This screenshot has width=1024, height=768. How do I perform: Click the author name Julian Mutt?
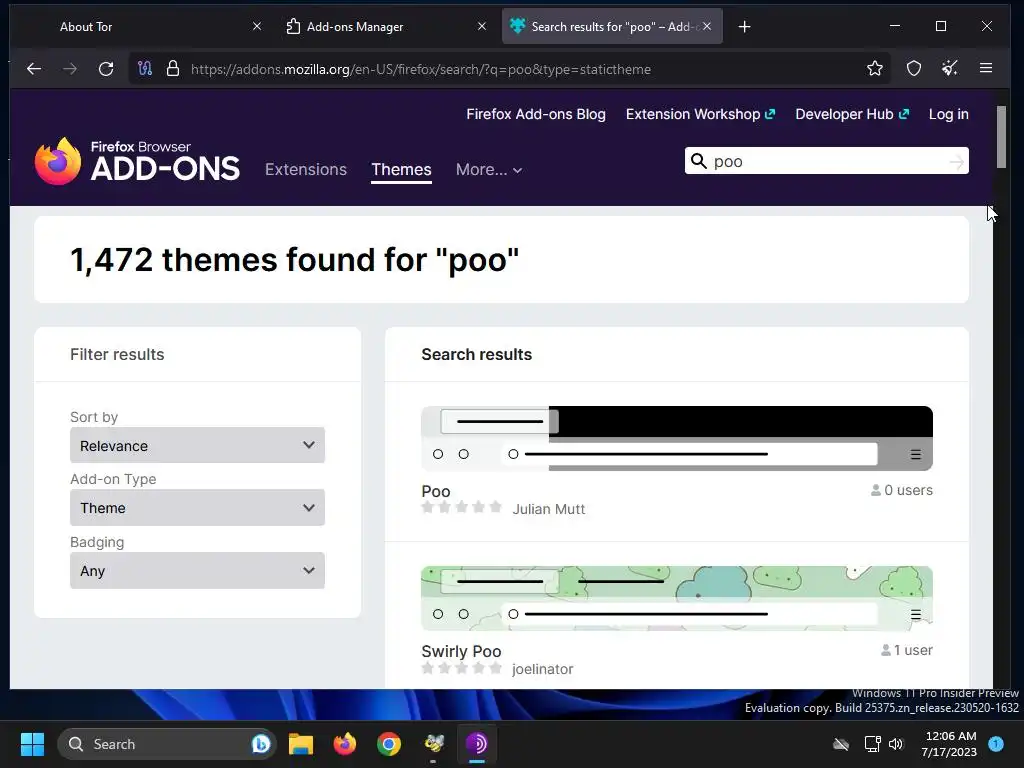tap(549, 509)
